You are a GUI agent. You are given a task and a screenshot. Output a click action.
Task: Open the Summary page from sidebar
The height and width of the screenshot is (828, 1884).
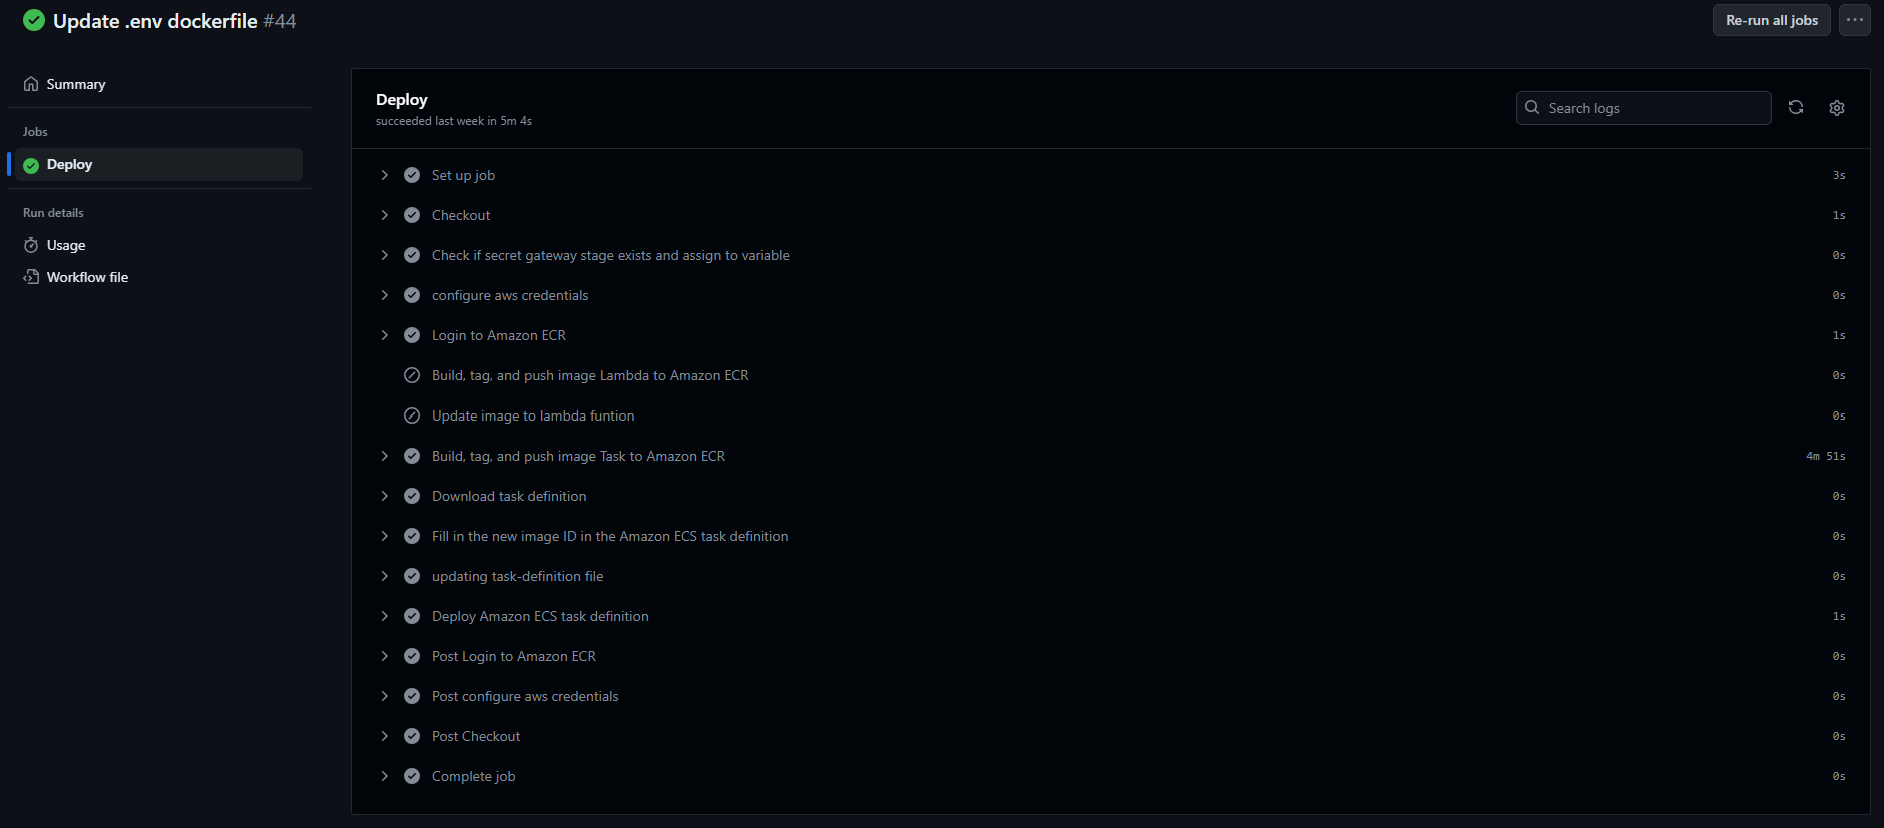pyautogui.click(x=76, y=84)
